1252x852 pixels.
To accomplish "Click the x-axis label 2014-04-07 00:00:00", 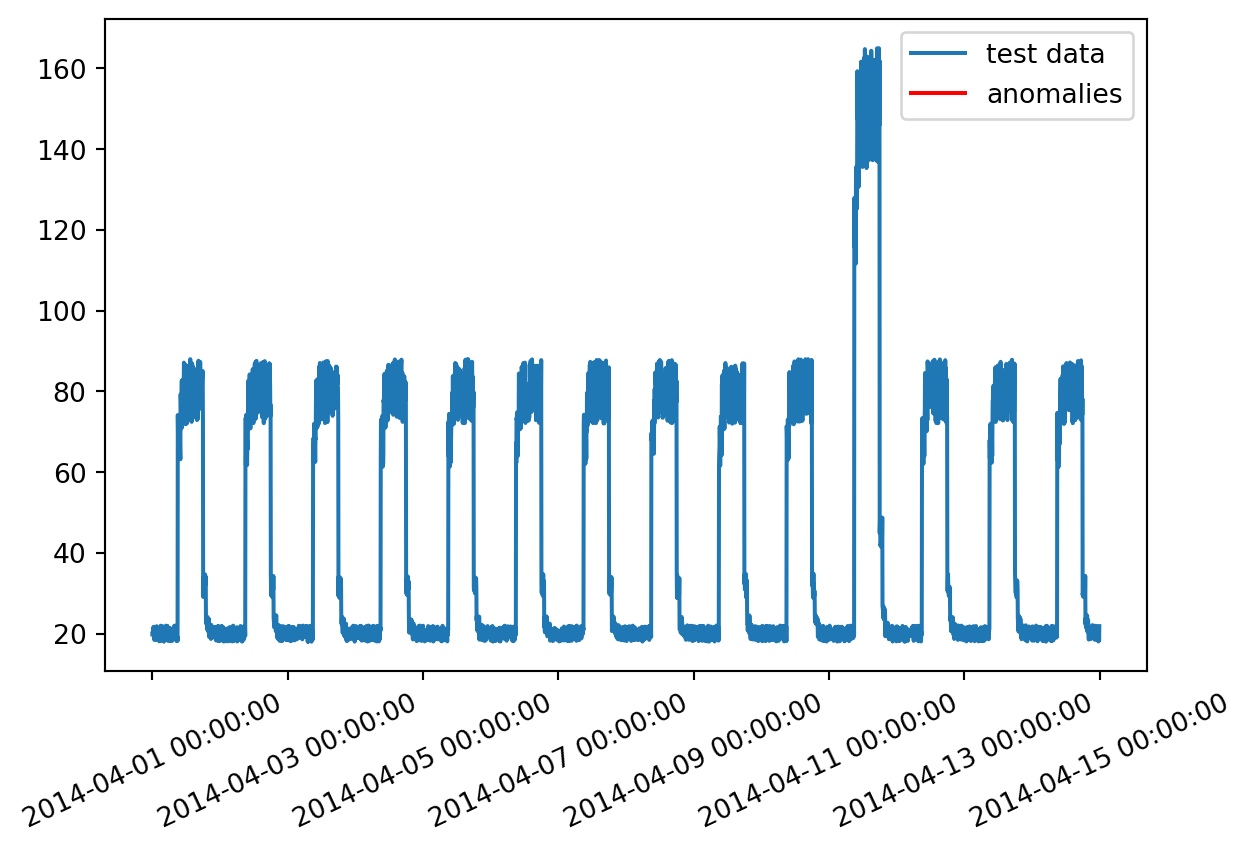I will 558,760.
